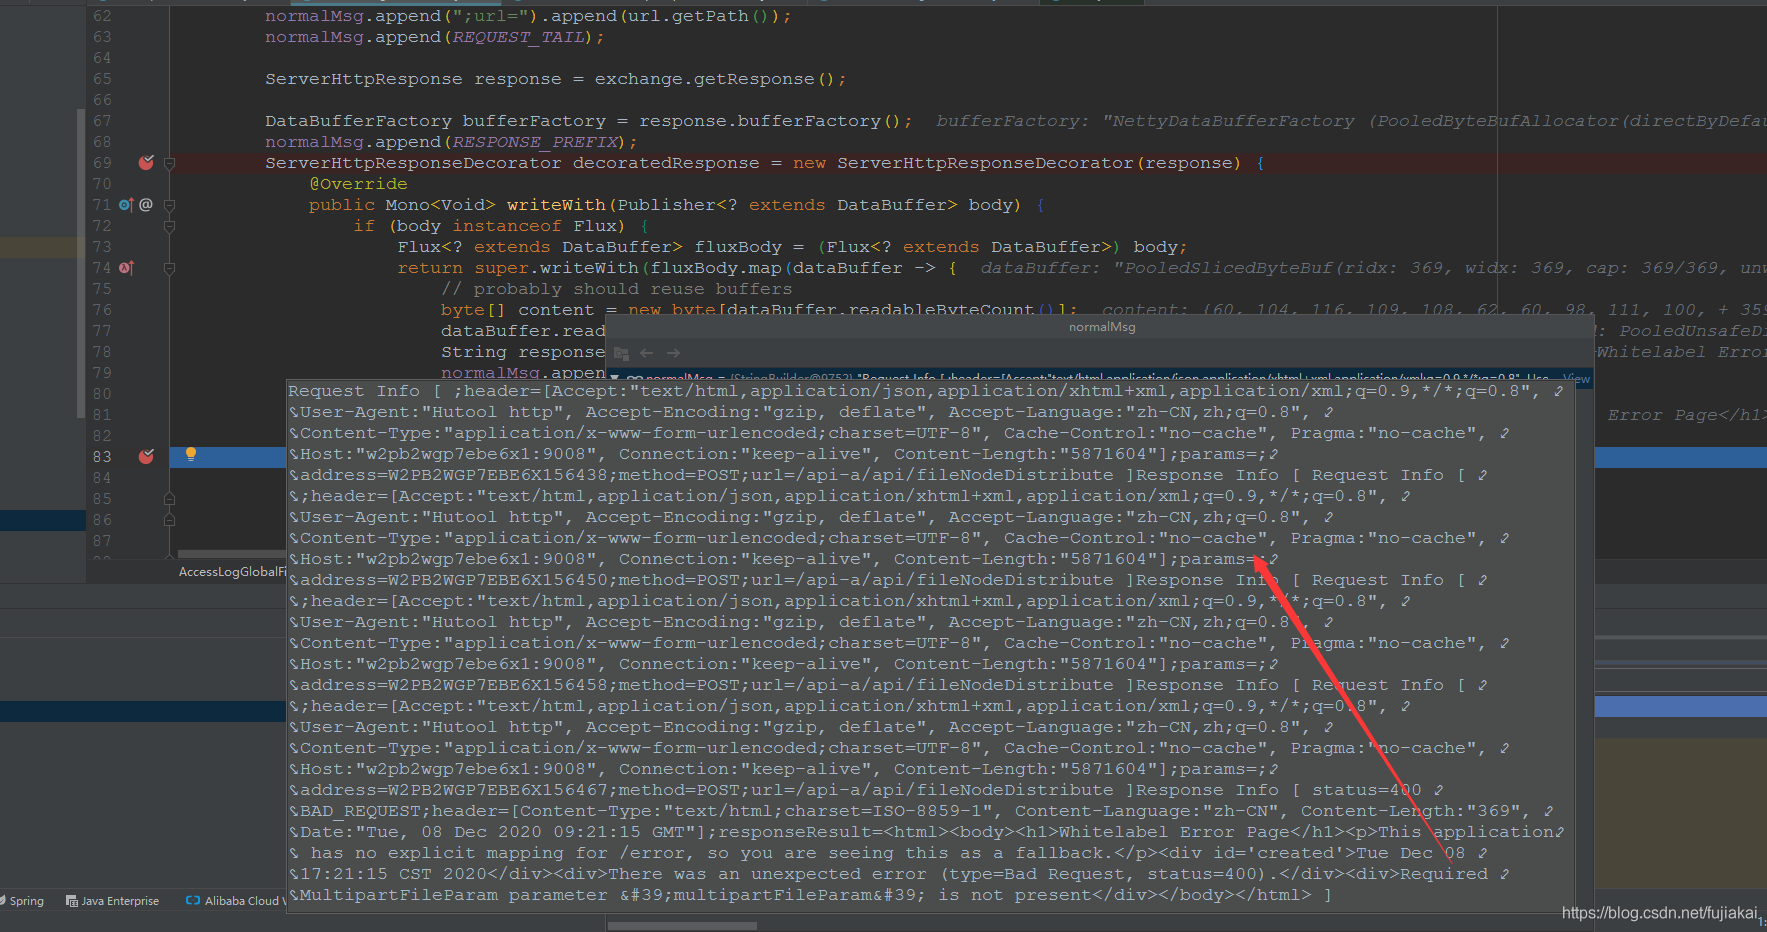Click the lambda gutter icon on line 74
Image resolution: width=1767 pixels, height=932 pixels.
click(126, 268)
